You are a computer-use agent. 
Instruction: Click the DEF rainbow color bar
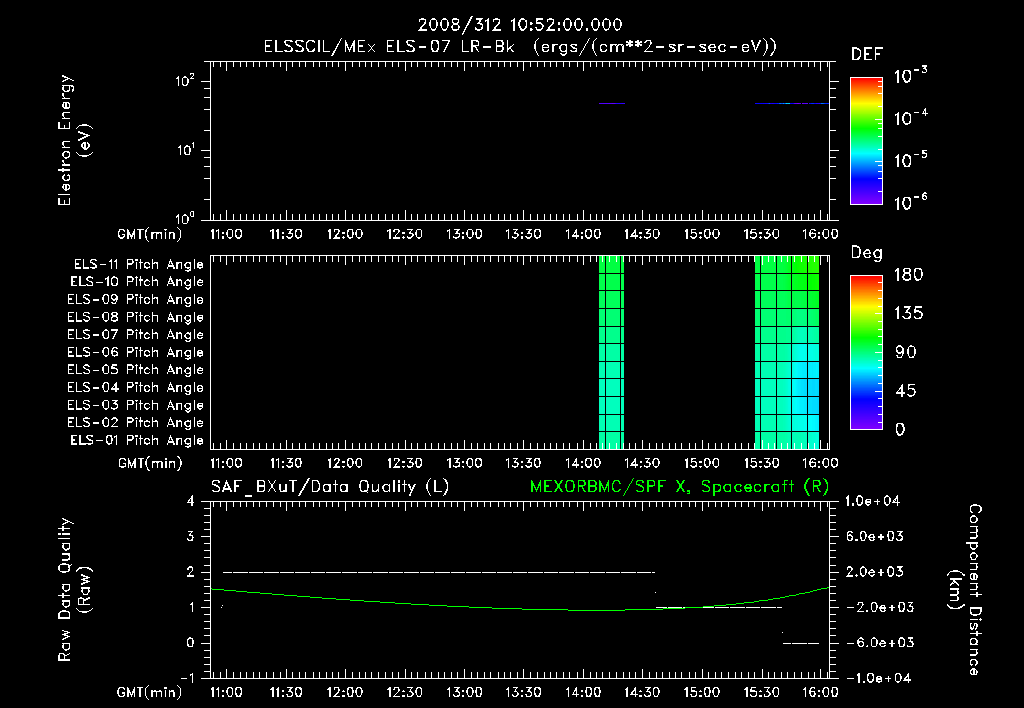pyautogui.click(x=866, y=141)
